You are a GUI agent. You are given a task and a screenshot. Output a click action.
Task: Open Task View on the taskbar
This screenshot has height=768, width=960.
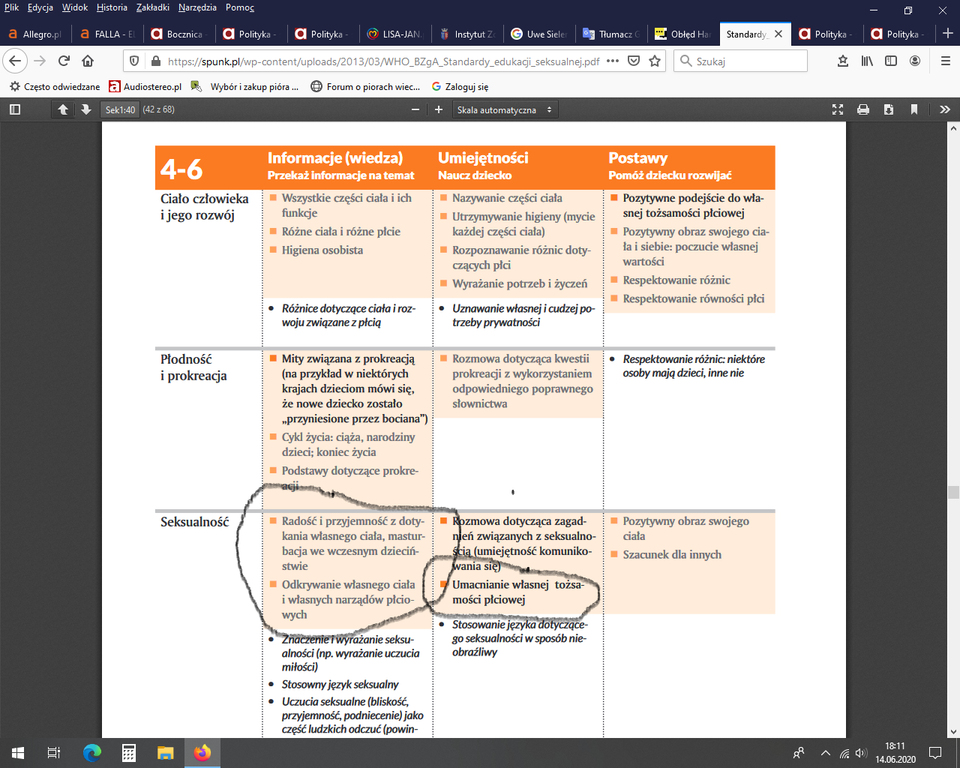[x=54, y=753]
